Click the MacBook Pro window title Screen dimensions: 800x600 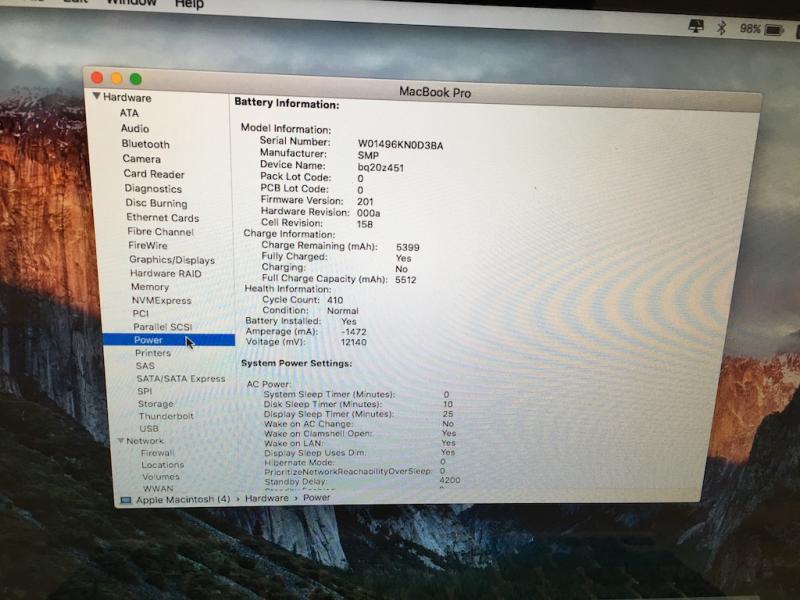coord(435,92)
